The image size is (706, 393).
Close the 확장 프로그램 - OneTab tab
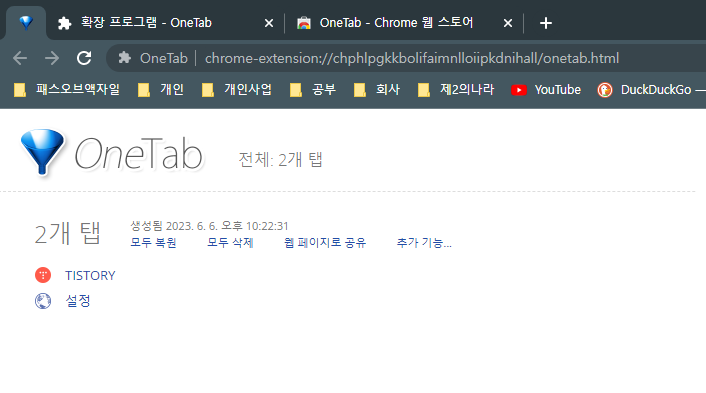(269, 23)
